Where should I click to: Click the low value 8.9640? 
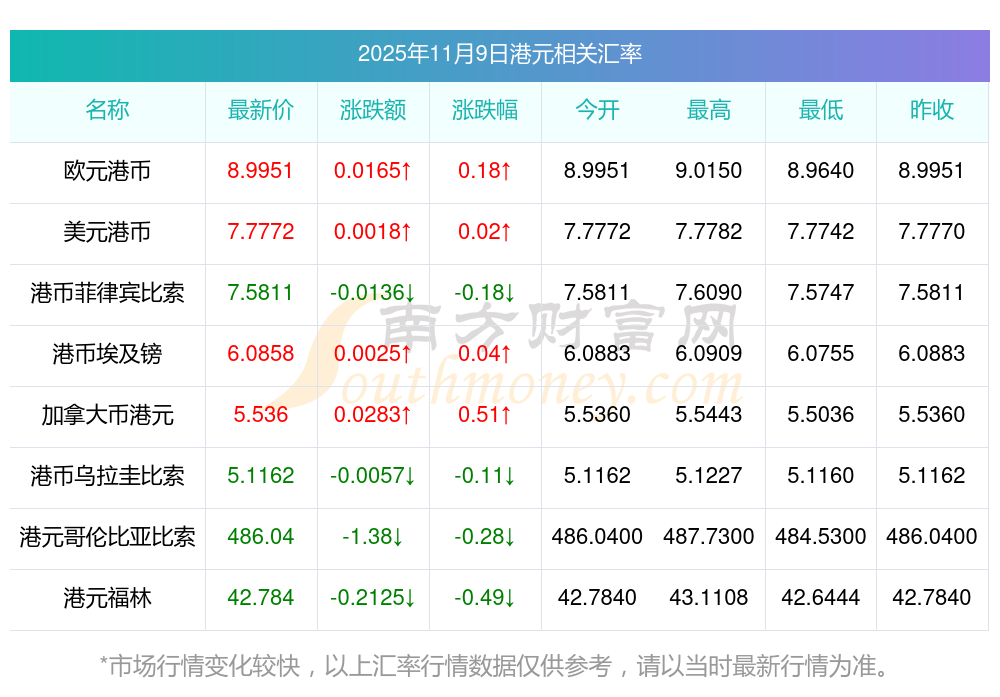click(x=820, y=171)
